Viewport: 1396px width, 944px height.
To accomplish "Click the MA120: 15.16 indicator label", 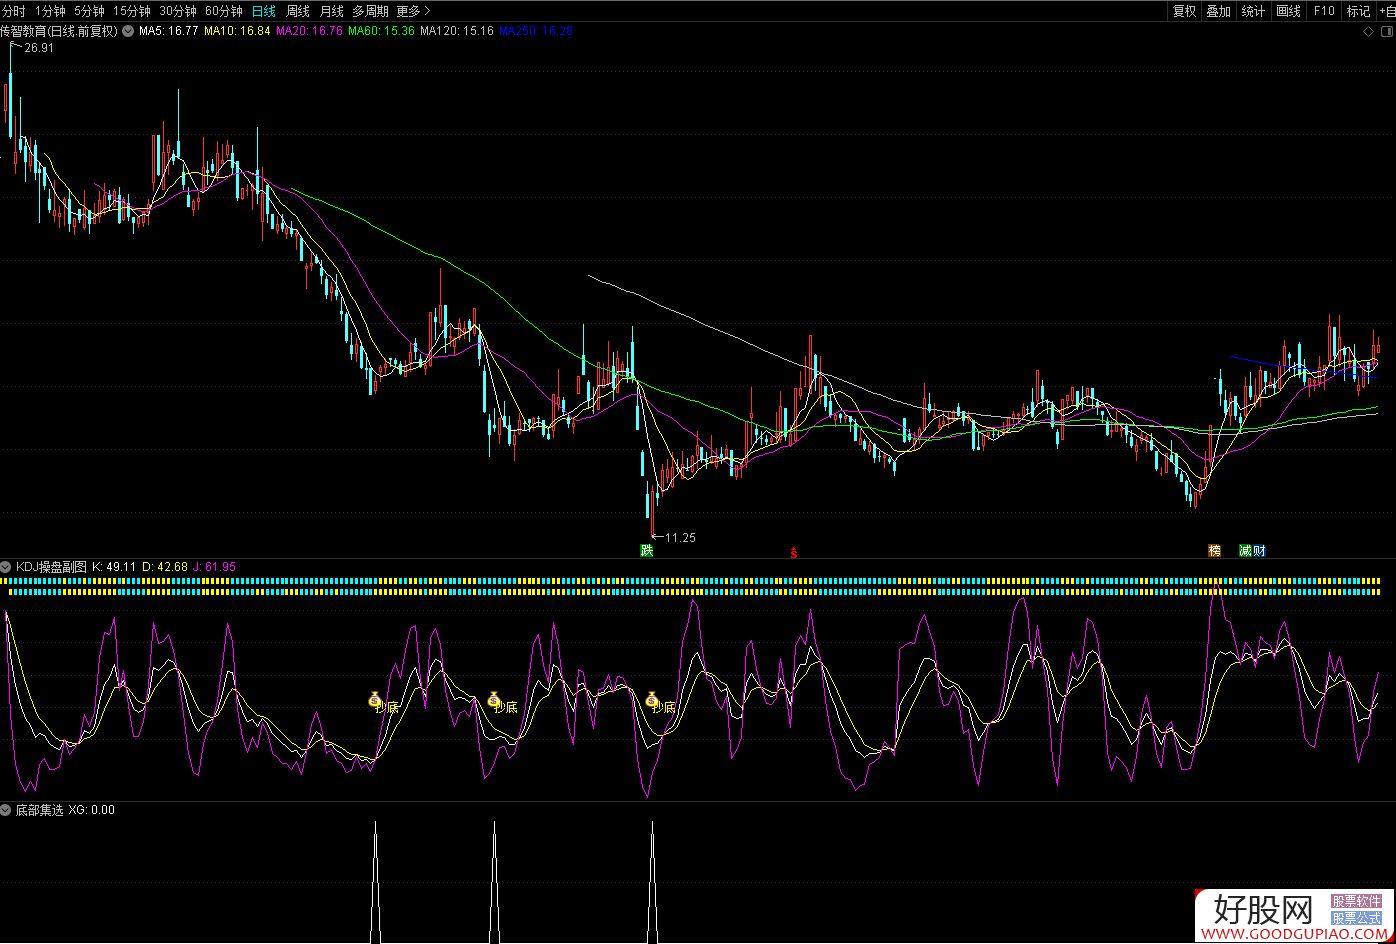I will (456, 31).
